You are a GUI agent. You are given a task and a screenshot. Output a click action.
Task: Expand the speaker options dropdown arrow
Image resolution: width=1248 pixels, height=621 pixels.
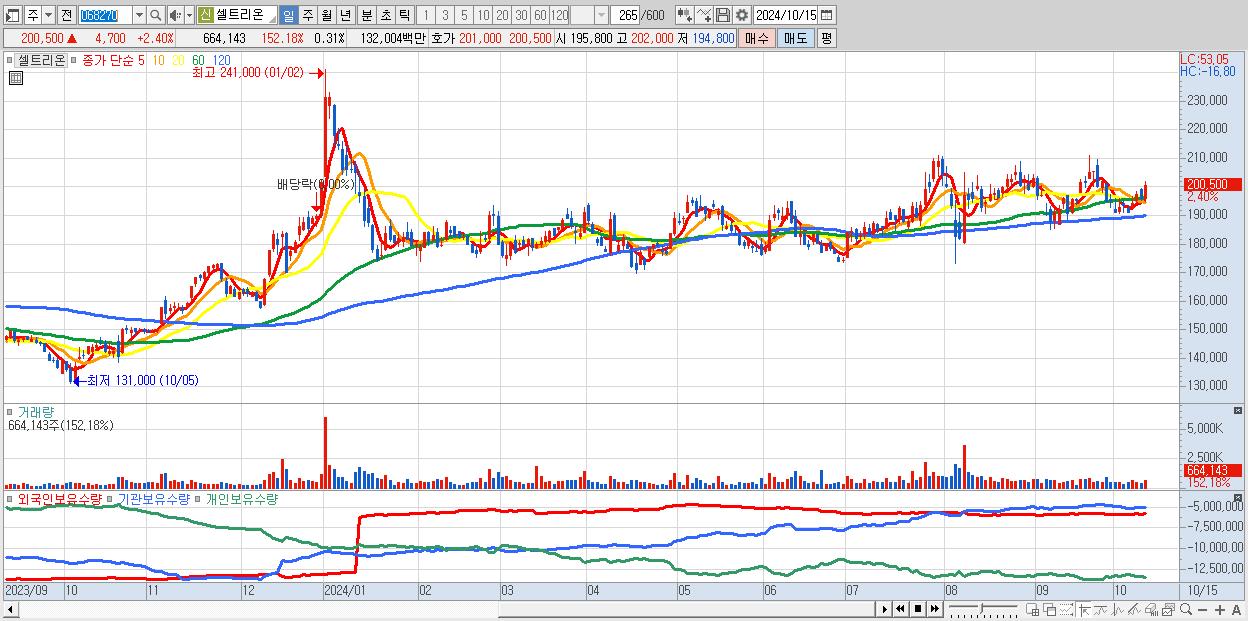189,15
